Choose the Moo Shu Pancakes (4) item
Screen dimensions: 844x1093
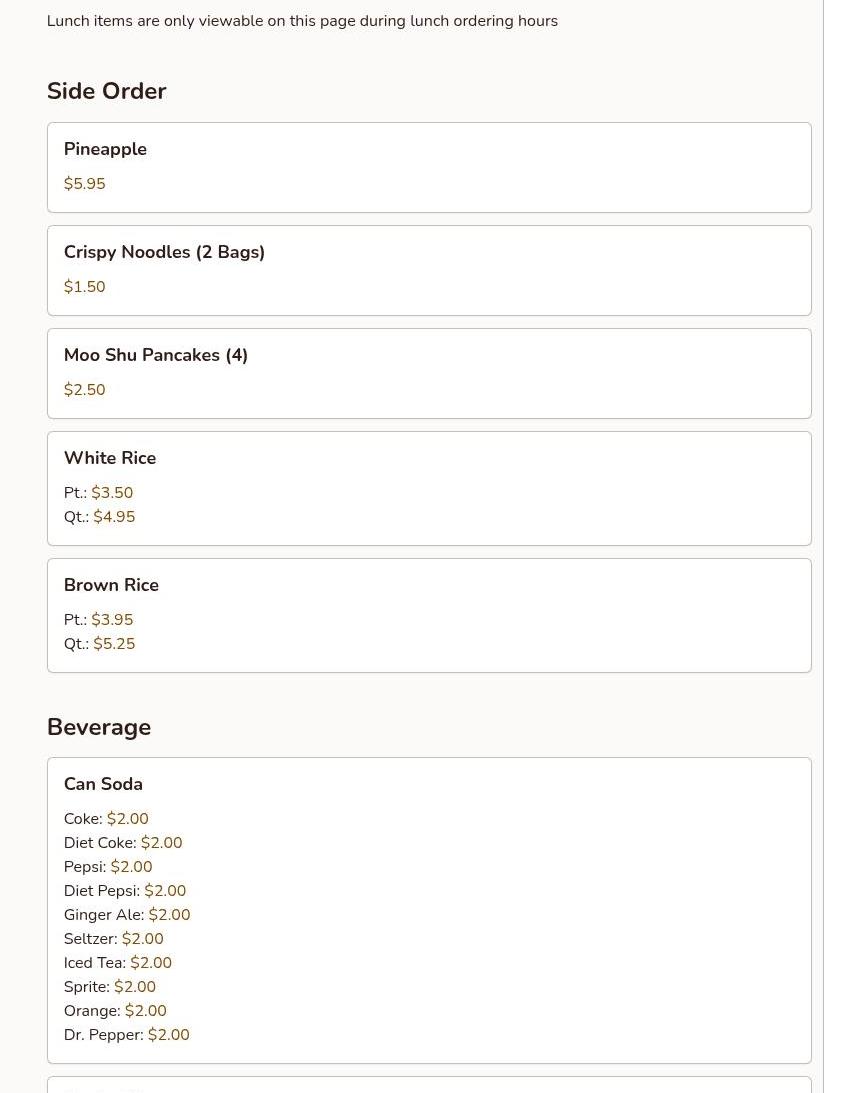155,355
